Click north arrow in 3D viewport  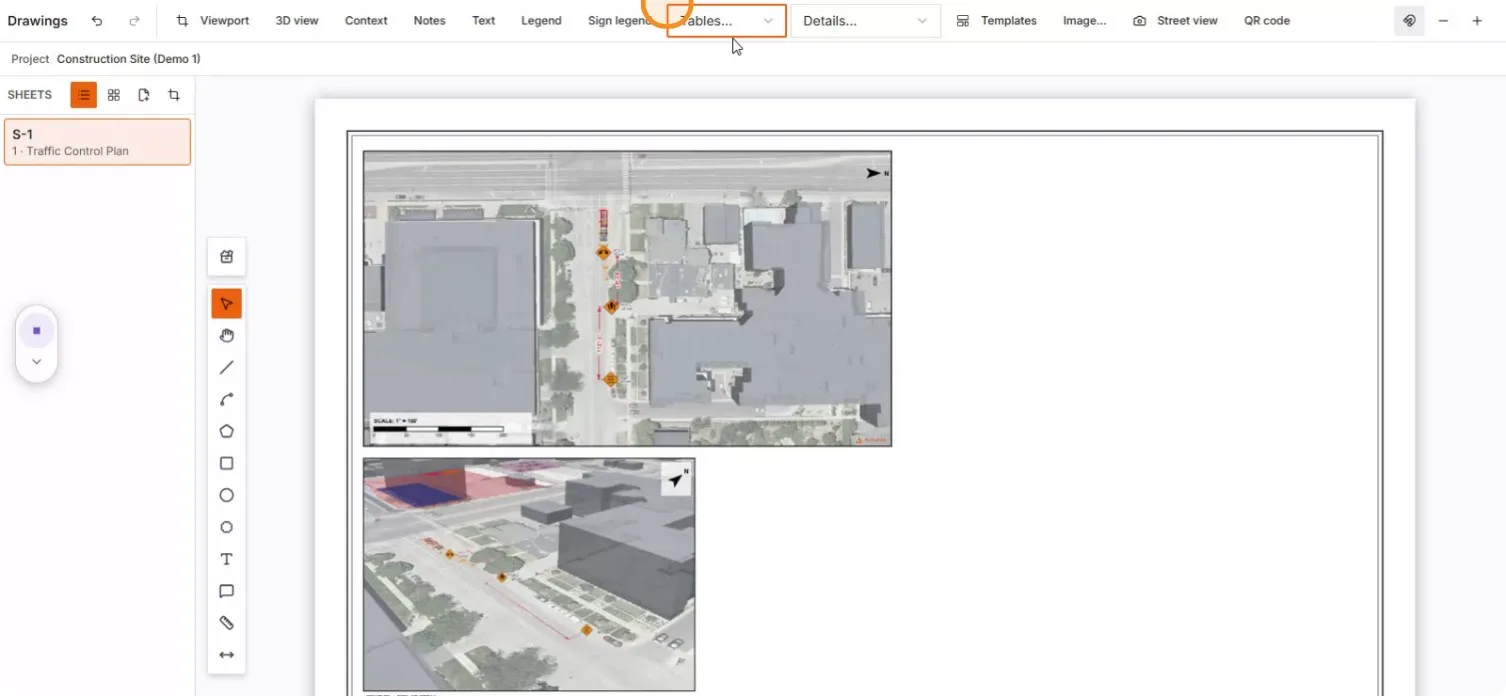pyautogui.click(x=677, y=480)
